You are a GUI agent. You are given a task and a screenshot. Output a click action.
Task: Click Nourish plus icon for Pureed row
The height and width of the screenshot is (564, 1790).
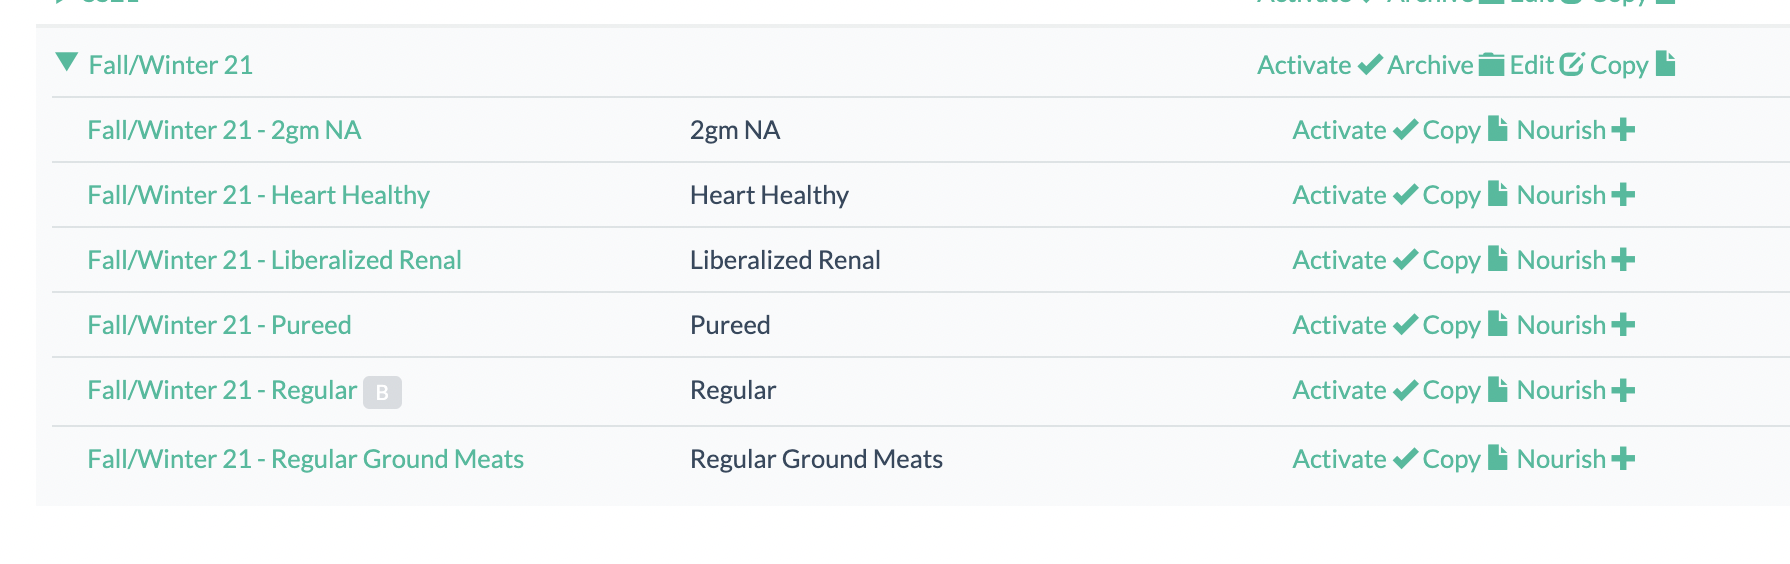point(1623,325)
